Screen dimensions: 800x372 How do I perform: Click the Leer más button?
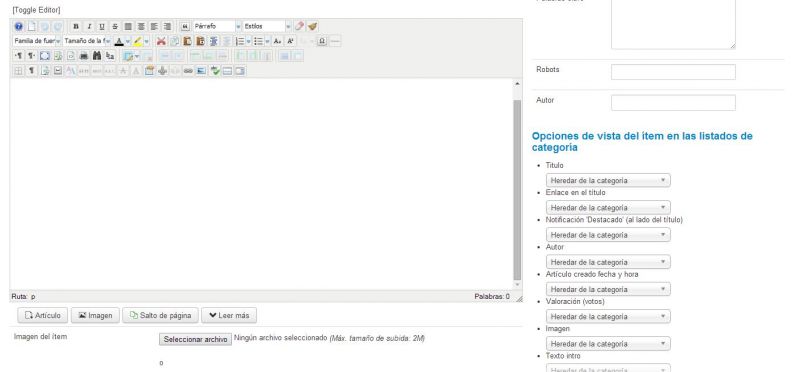tap(229, 315)
